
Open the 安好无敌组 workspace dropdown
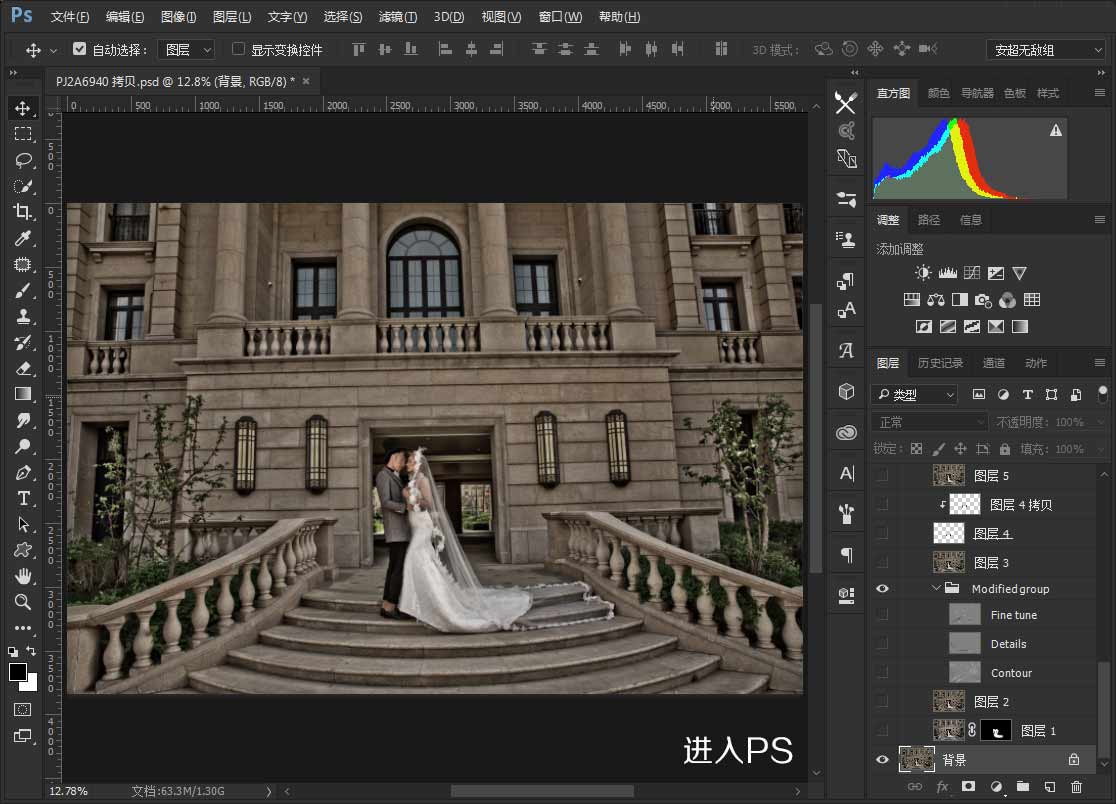point(1046,48)
